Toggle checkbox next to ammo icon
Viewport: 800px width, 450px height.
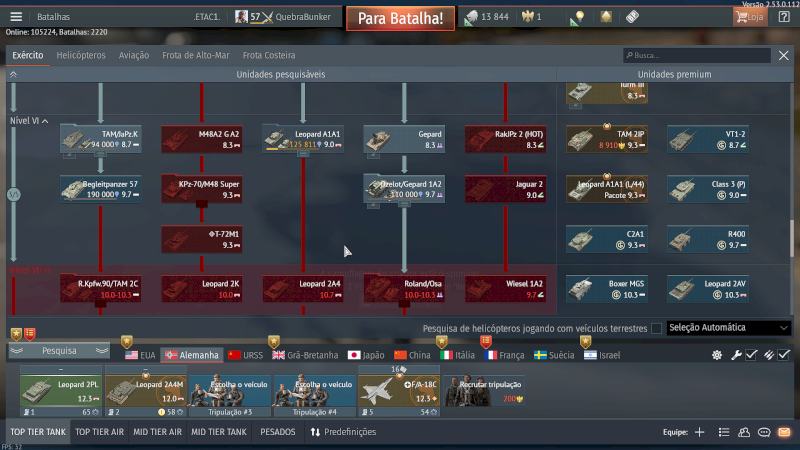pyautogui.click(x=784, y=355)
